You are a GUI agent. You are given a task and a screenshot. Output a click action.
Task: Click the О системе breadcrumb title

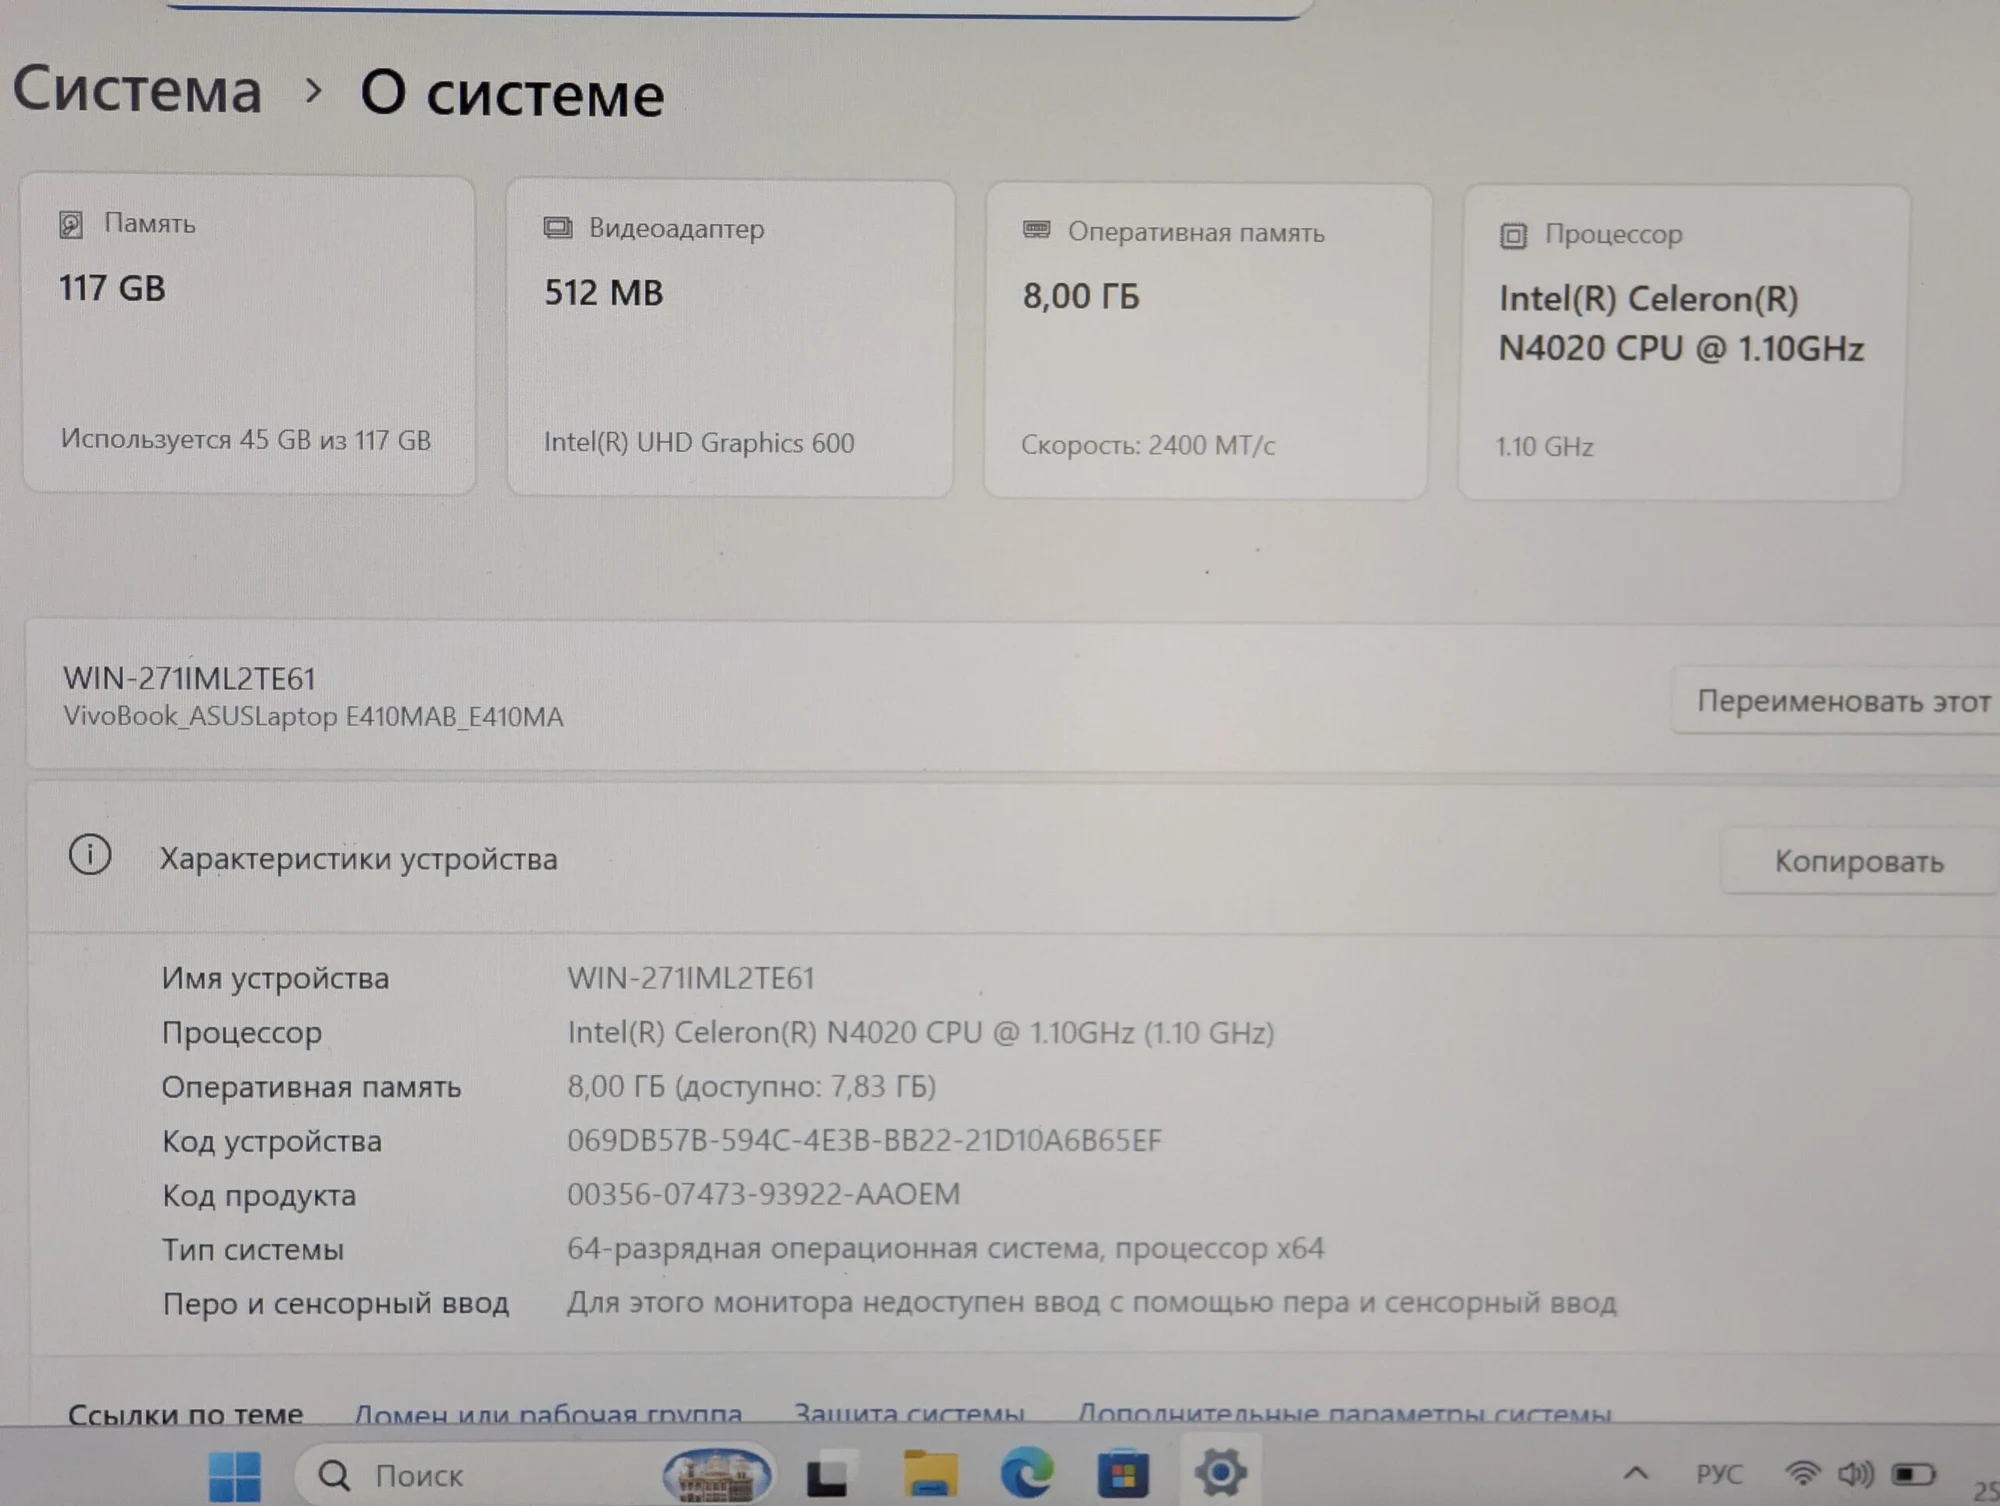(512, 94)
